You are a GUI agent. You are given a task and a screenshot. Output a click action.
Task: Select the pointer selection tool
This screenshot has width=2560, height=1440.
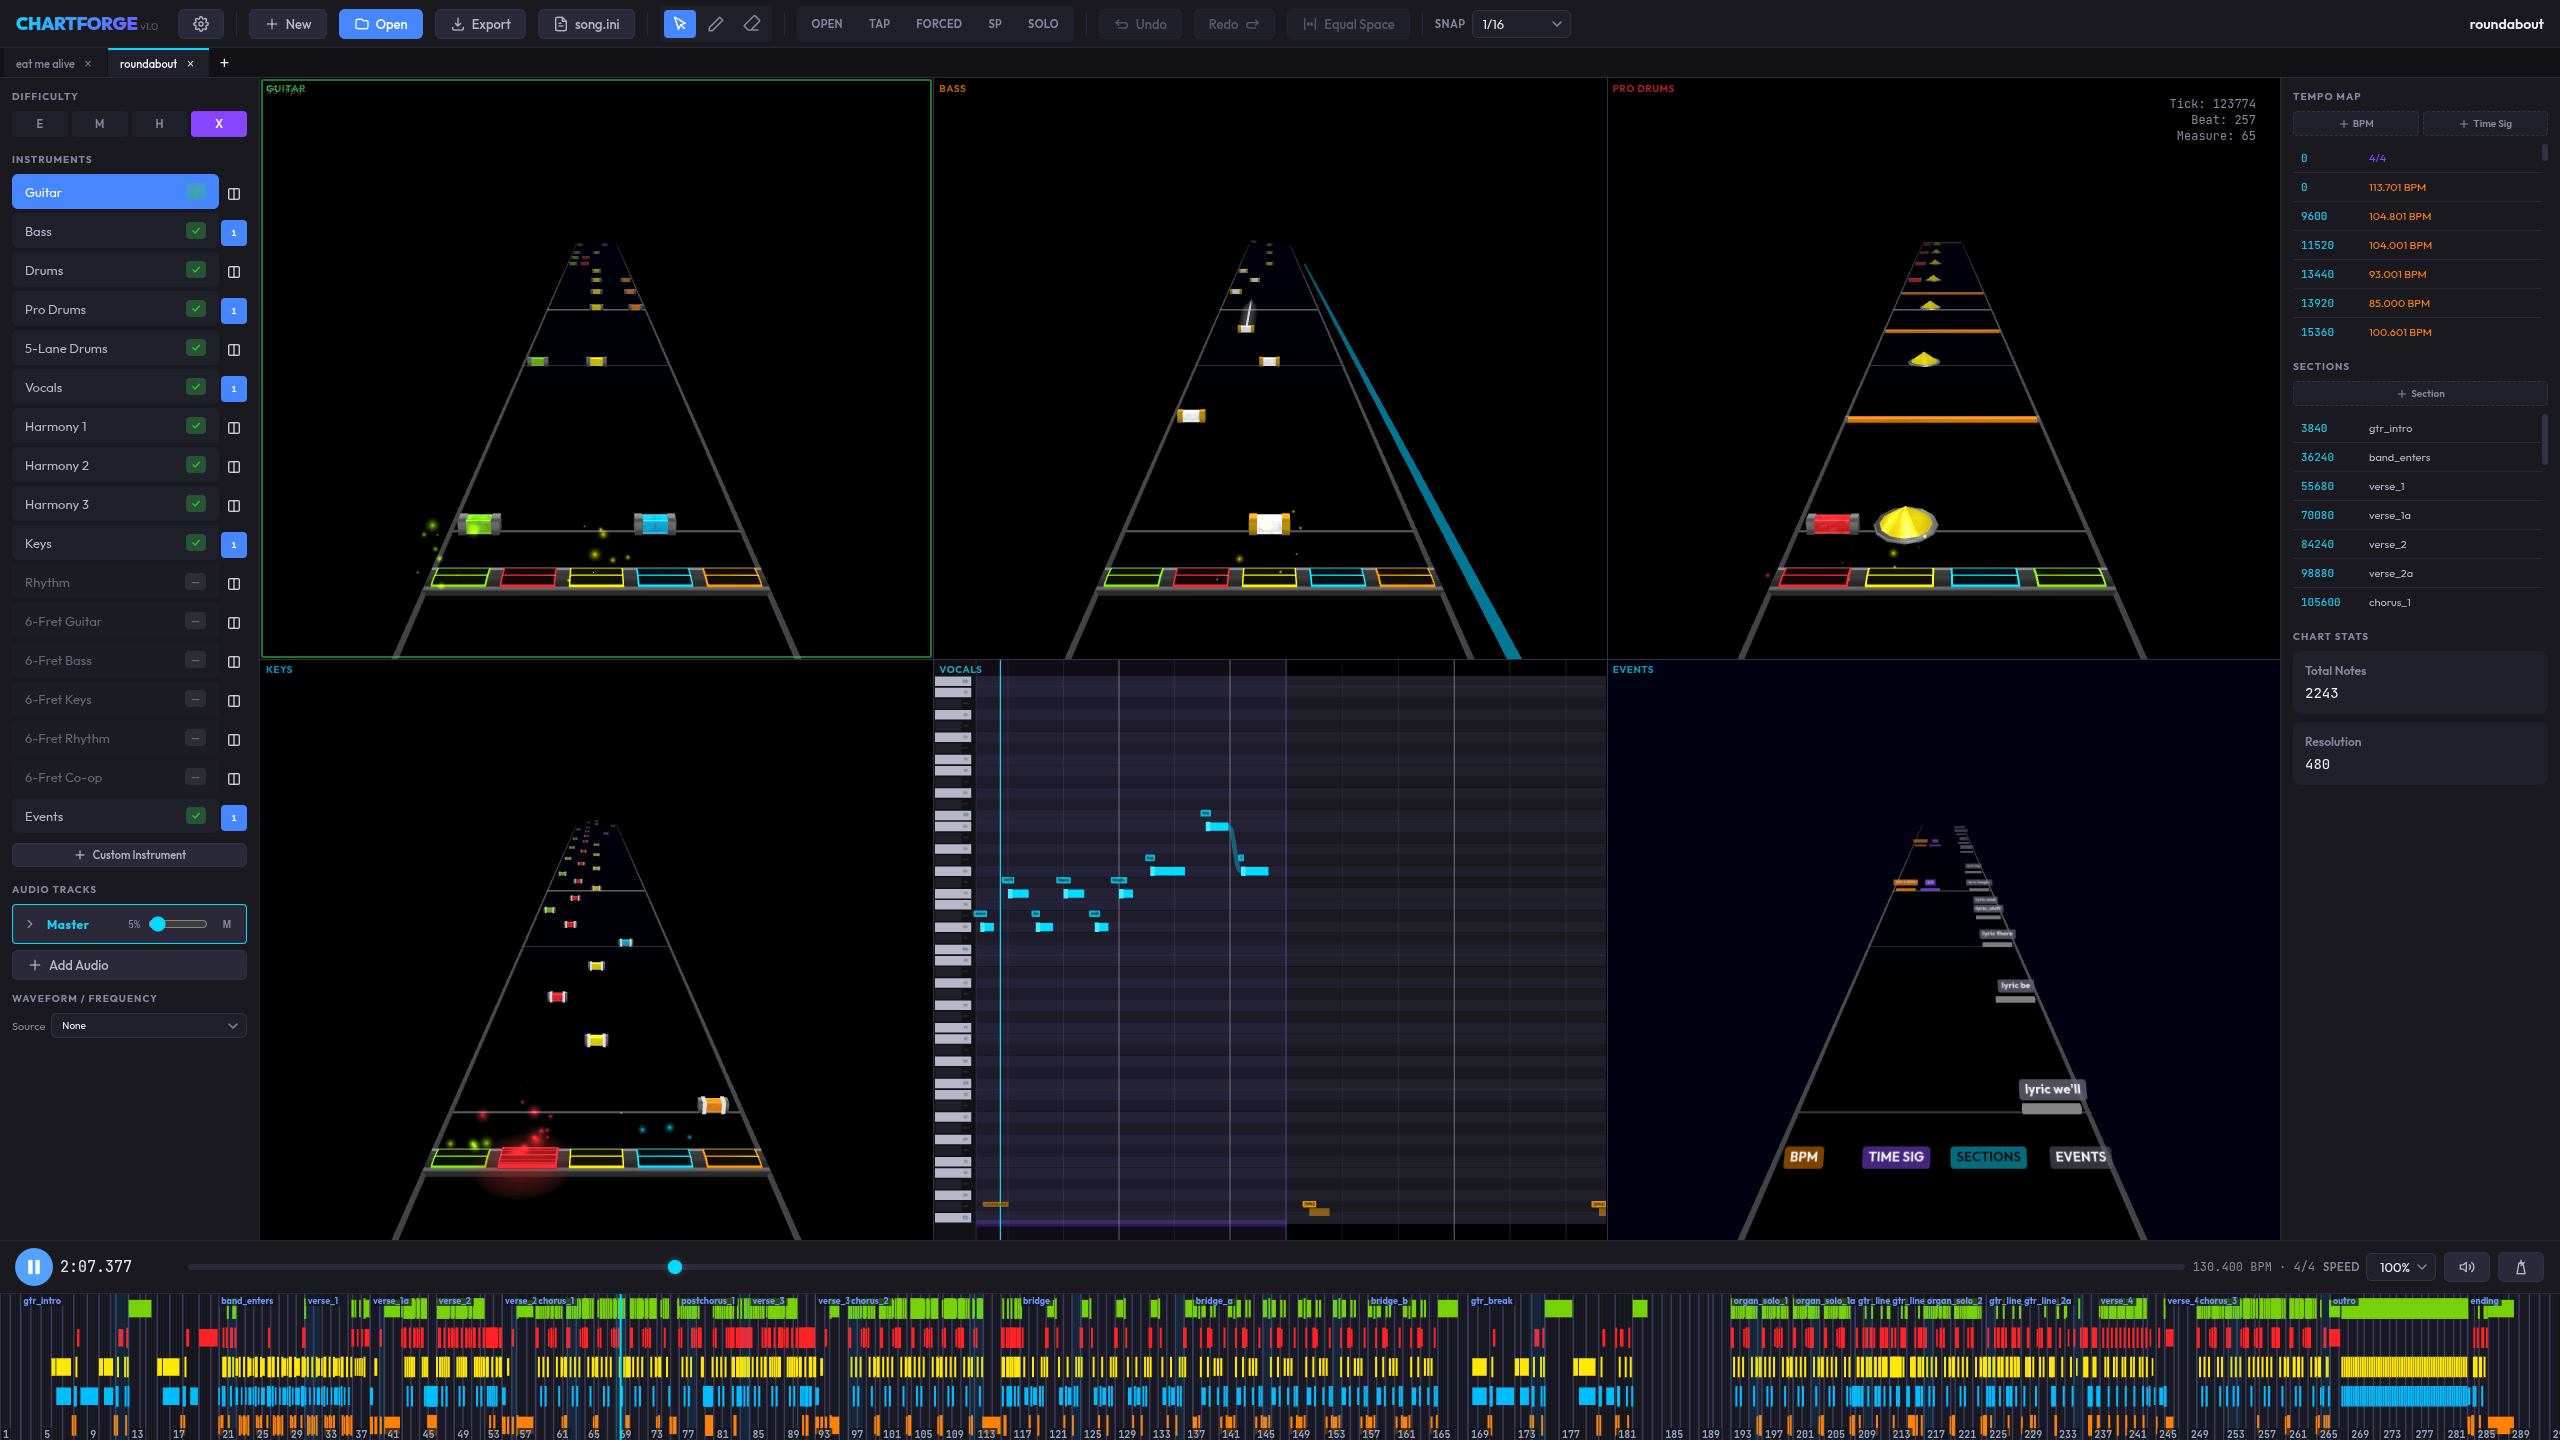pyautogui.click(x=679, y=23)
